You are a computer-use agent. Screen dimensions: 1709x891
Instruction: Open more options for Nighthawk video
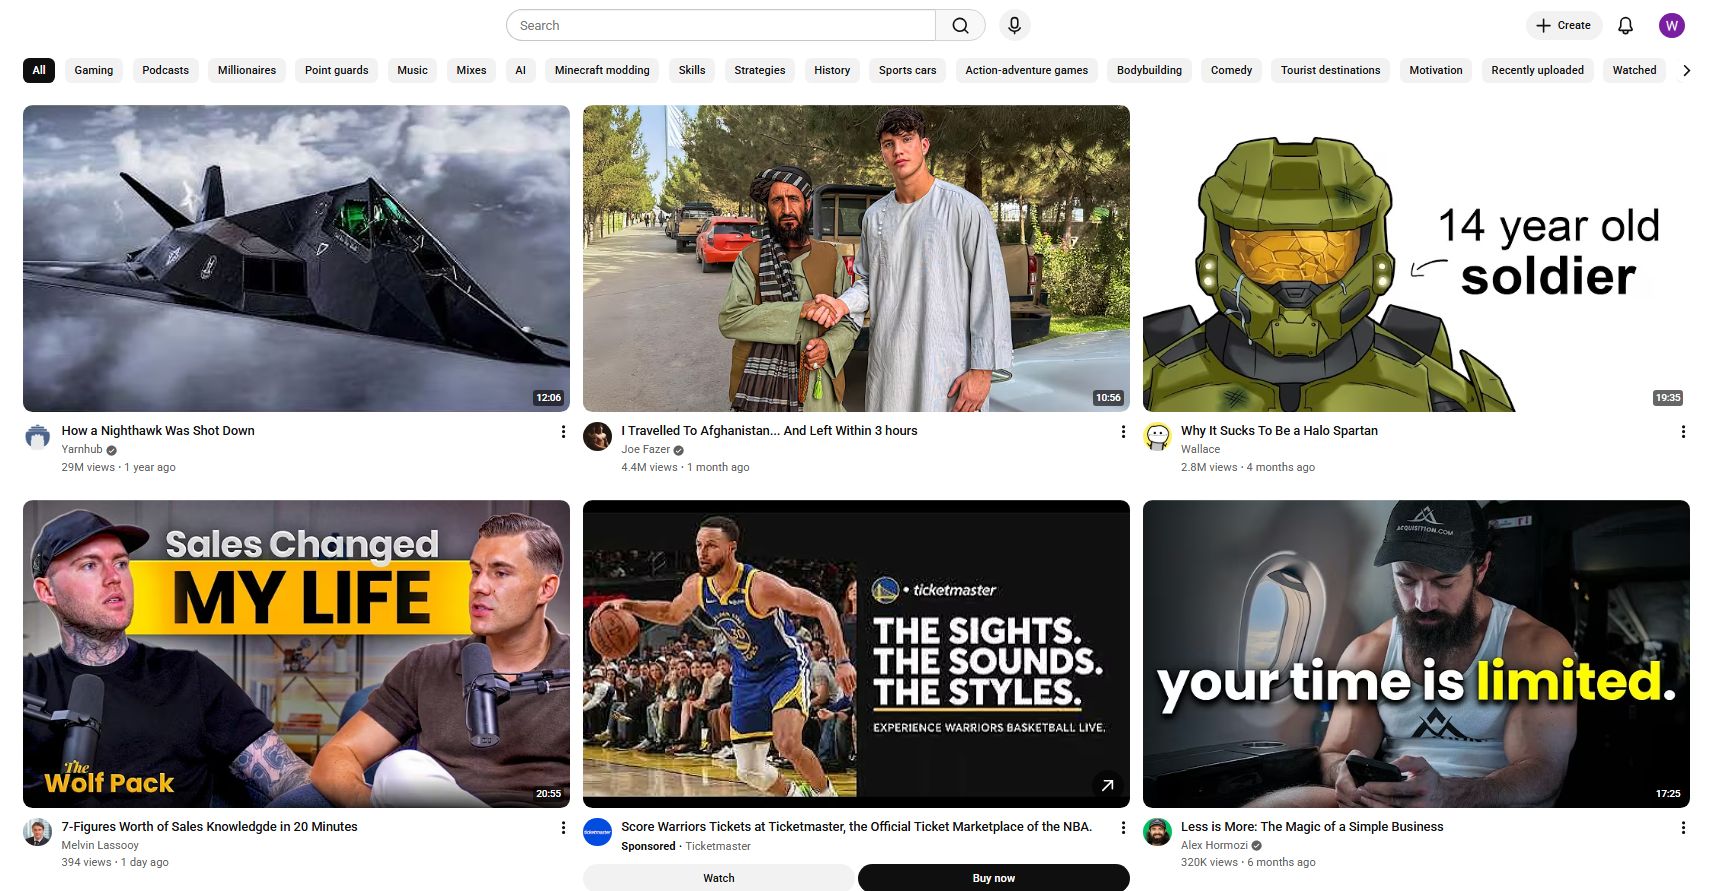point(563,432)
